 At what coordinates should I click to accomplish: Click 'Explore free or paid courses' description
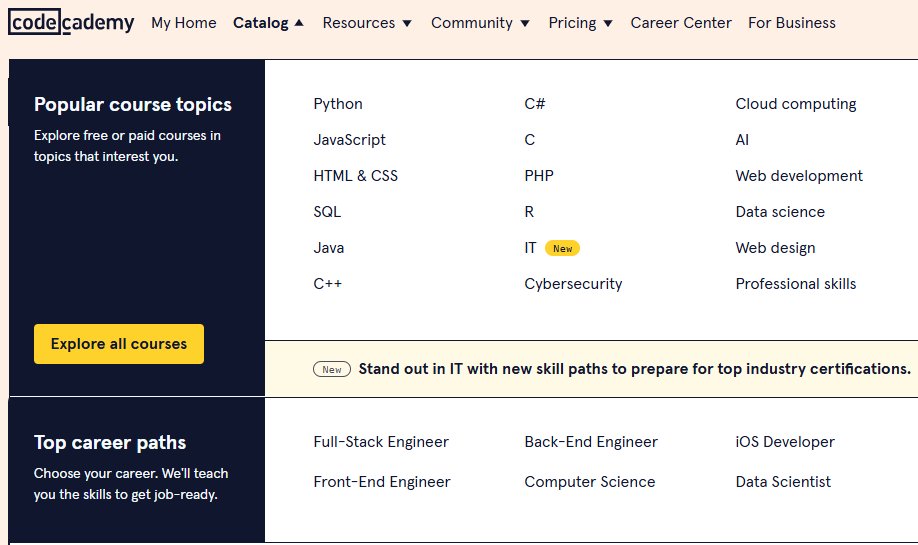pyautogui.click(x=127, y=146)
